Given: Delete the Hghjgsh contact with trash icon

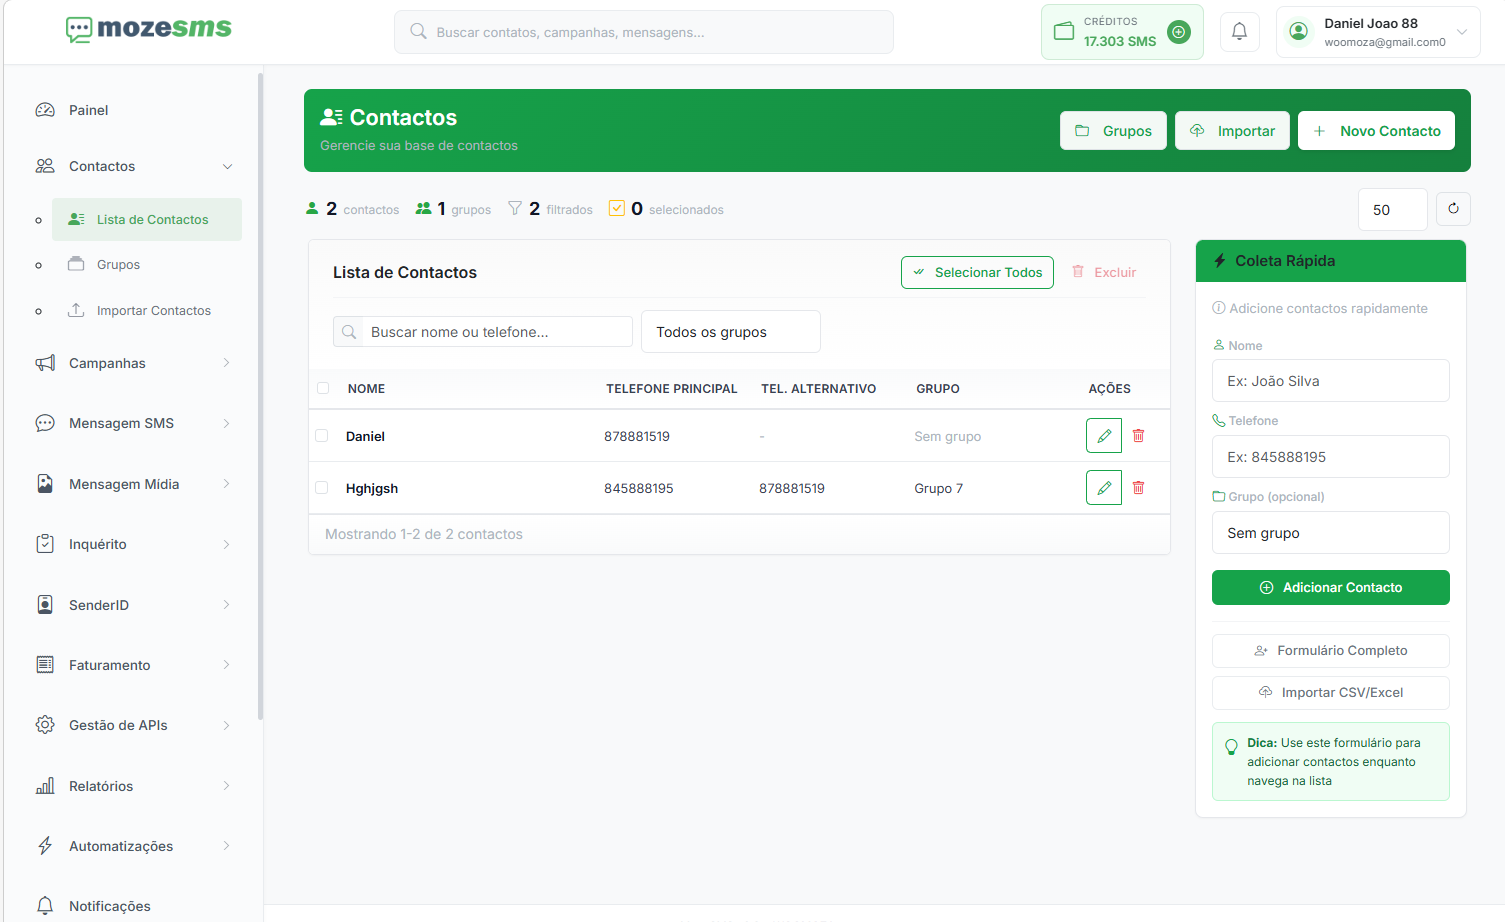Looking at the screenshot, I should click(1138, 488).
